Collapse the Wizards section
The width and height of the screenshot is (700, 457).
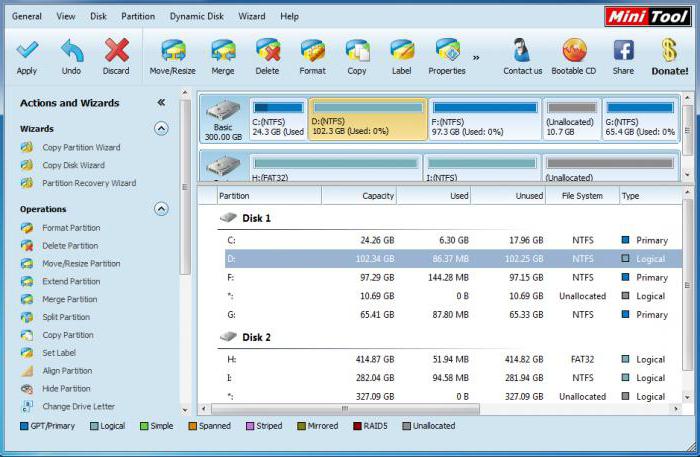(161, 129)
